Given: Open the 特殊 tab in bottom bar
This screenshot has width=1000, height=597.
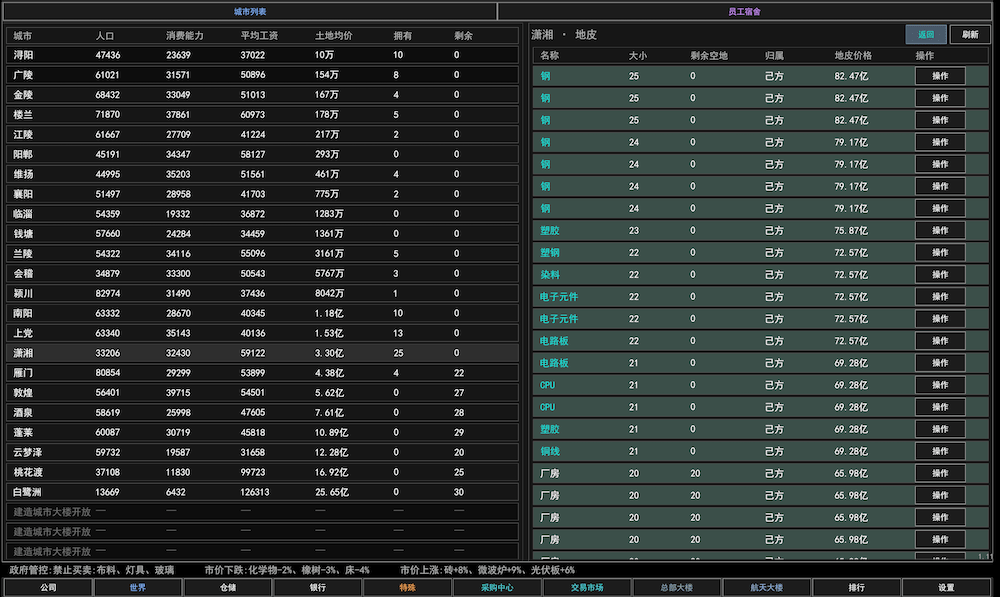Looking at the screenshot, I should coord(407,587).
